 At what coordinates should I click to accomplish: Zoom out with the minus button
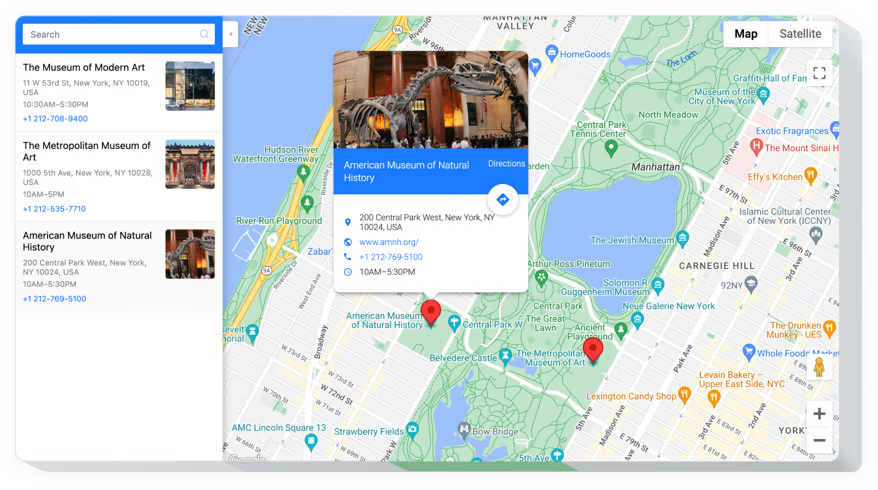coord(819,440)
